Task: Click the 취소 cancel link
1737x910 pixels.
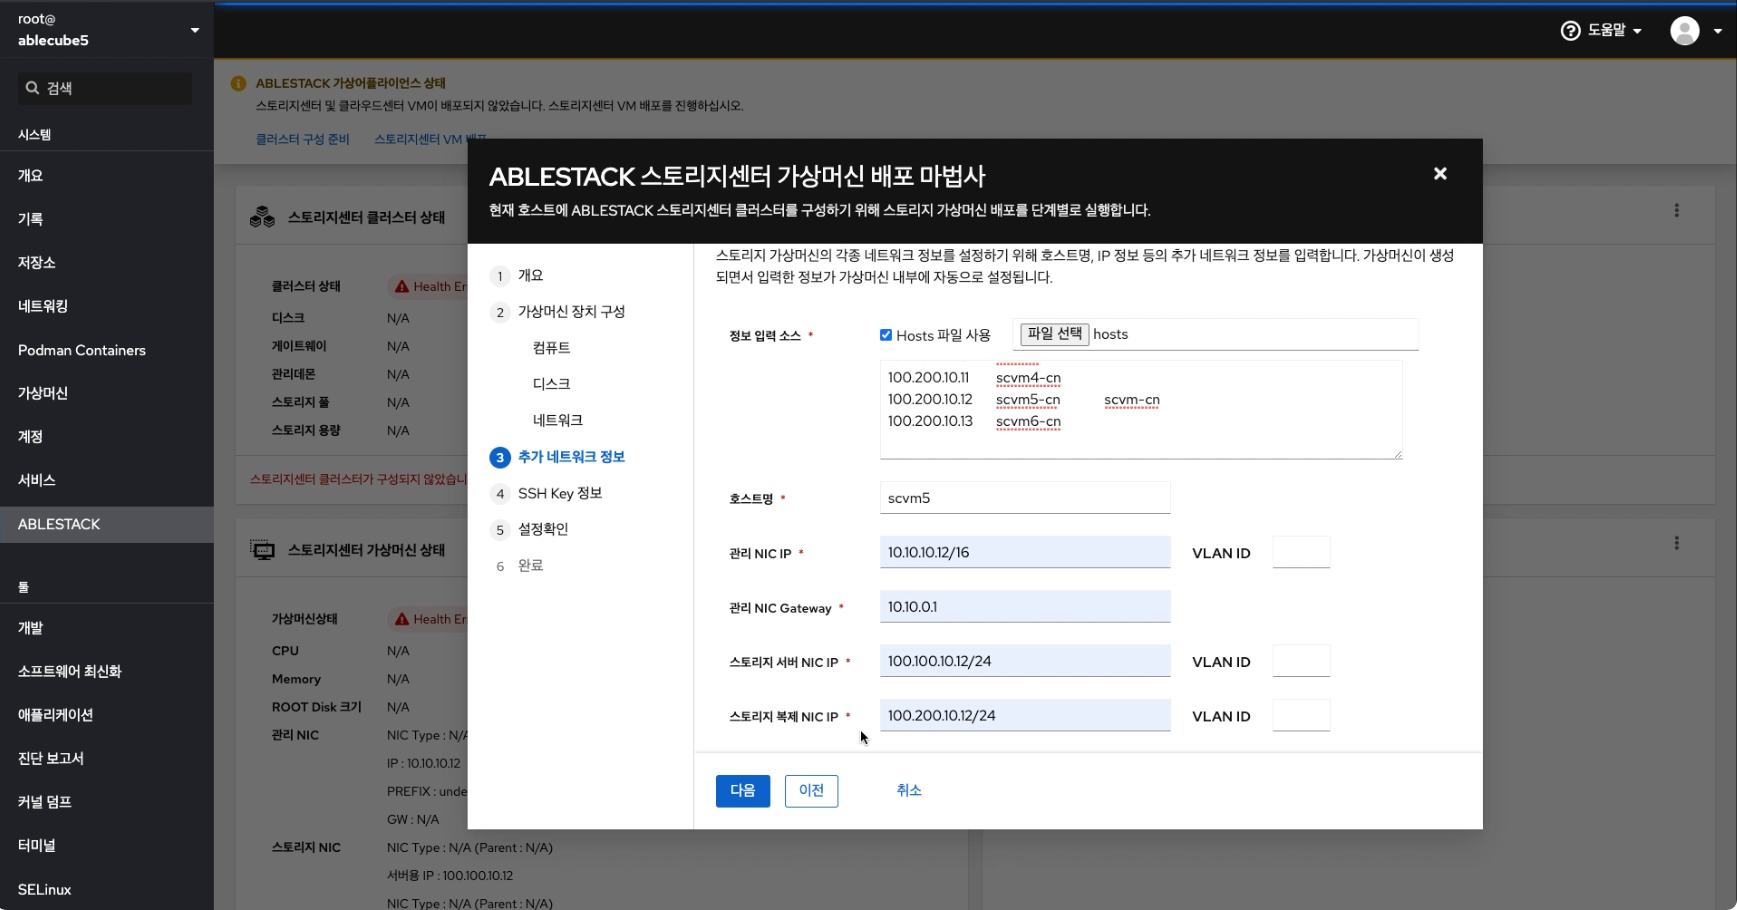Action: pos(909,791)
